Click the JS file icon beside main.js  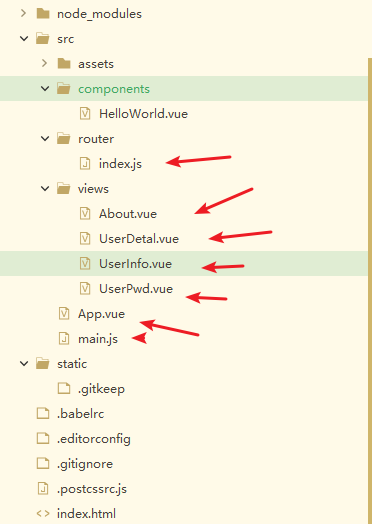point(64,339)
